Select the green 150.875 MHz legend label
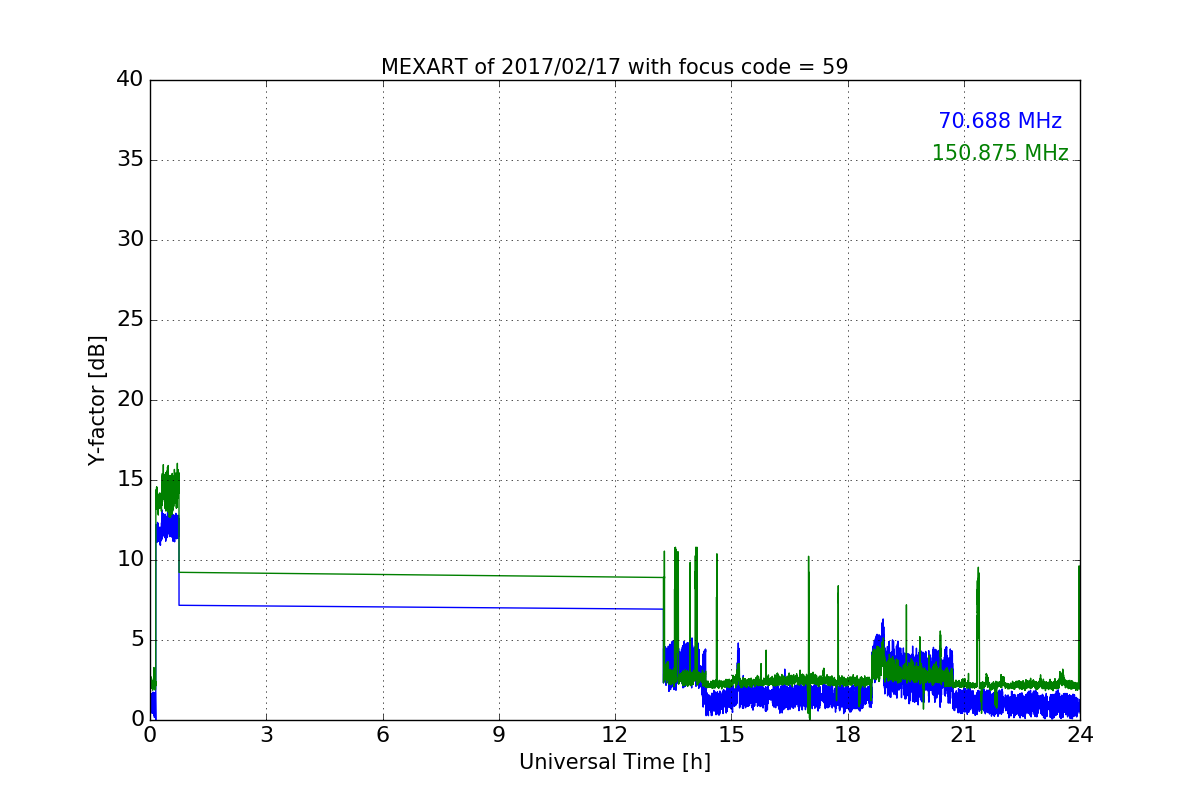The image size is (1200, 800). click(1000, 153)
